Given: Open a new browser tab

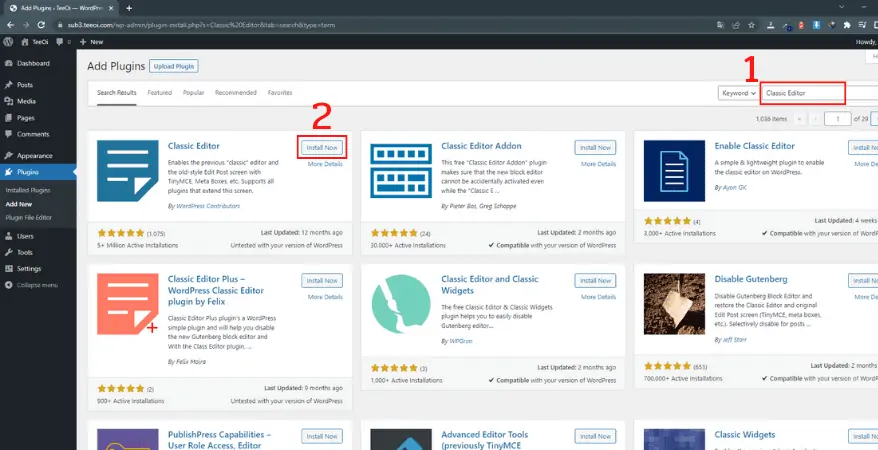Looking at the screenshot, I should [129, 8].
